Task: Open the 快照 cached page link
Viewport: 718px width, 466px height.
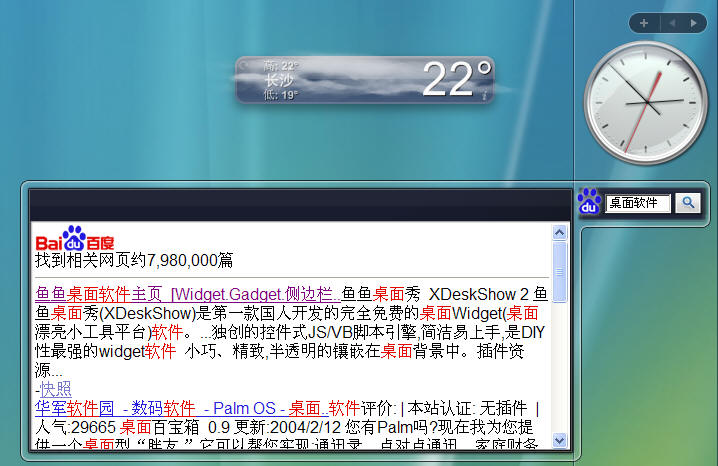Action: point(53,389)
